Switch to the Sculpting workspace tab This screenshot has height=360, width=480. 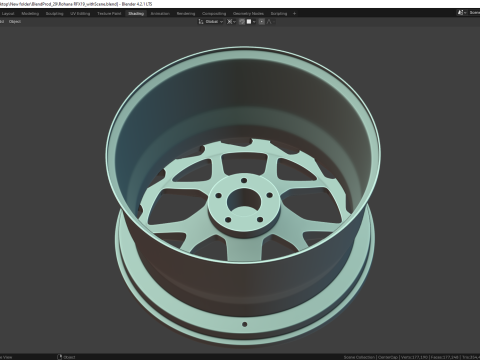[x=54, y=14]
